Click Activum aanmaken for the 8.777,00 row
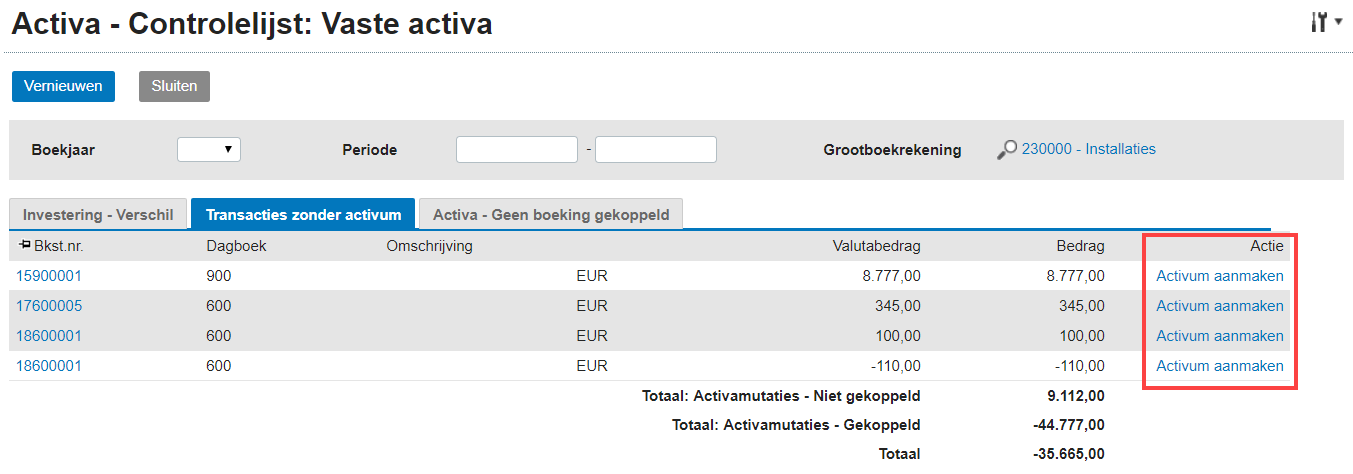The width and height of the screenshot is (1353, 474). [1220, 276]
